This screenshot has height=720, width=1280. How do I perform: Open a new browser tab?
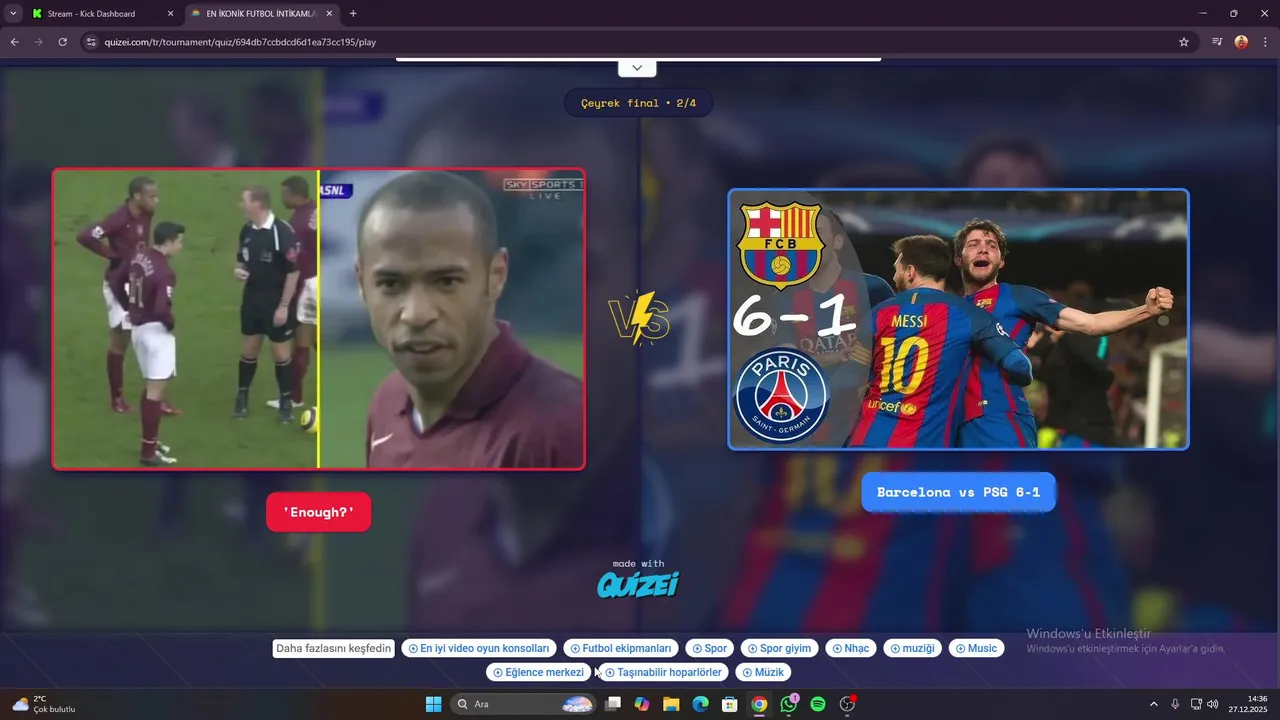(x=353, y=14)
